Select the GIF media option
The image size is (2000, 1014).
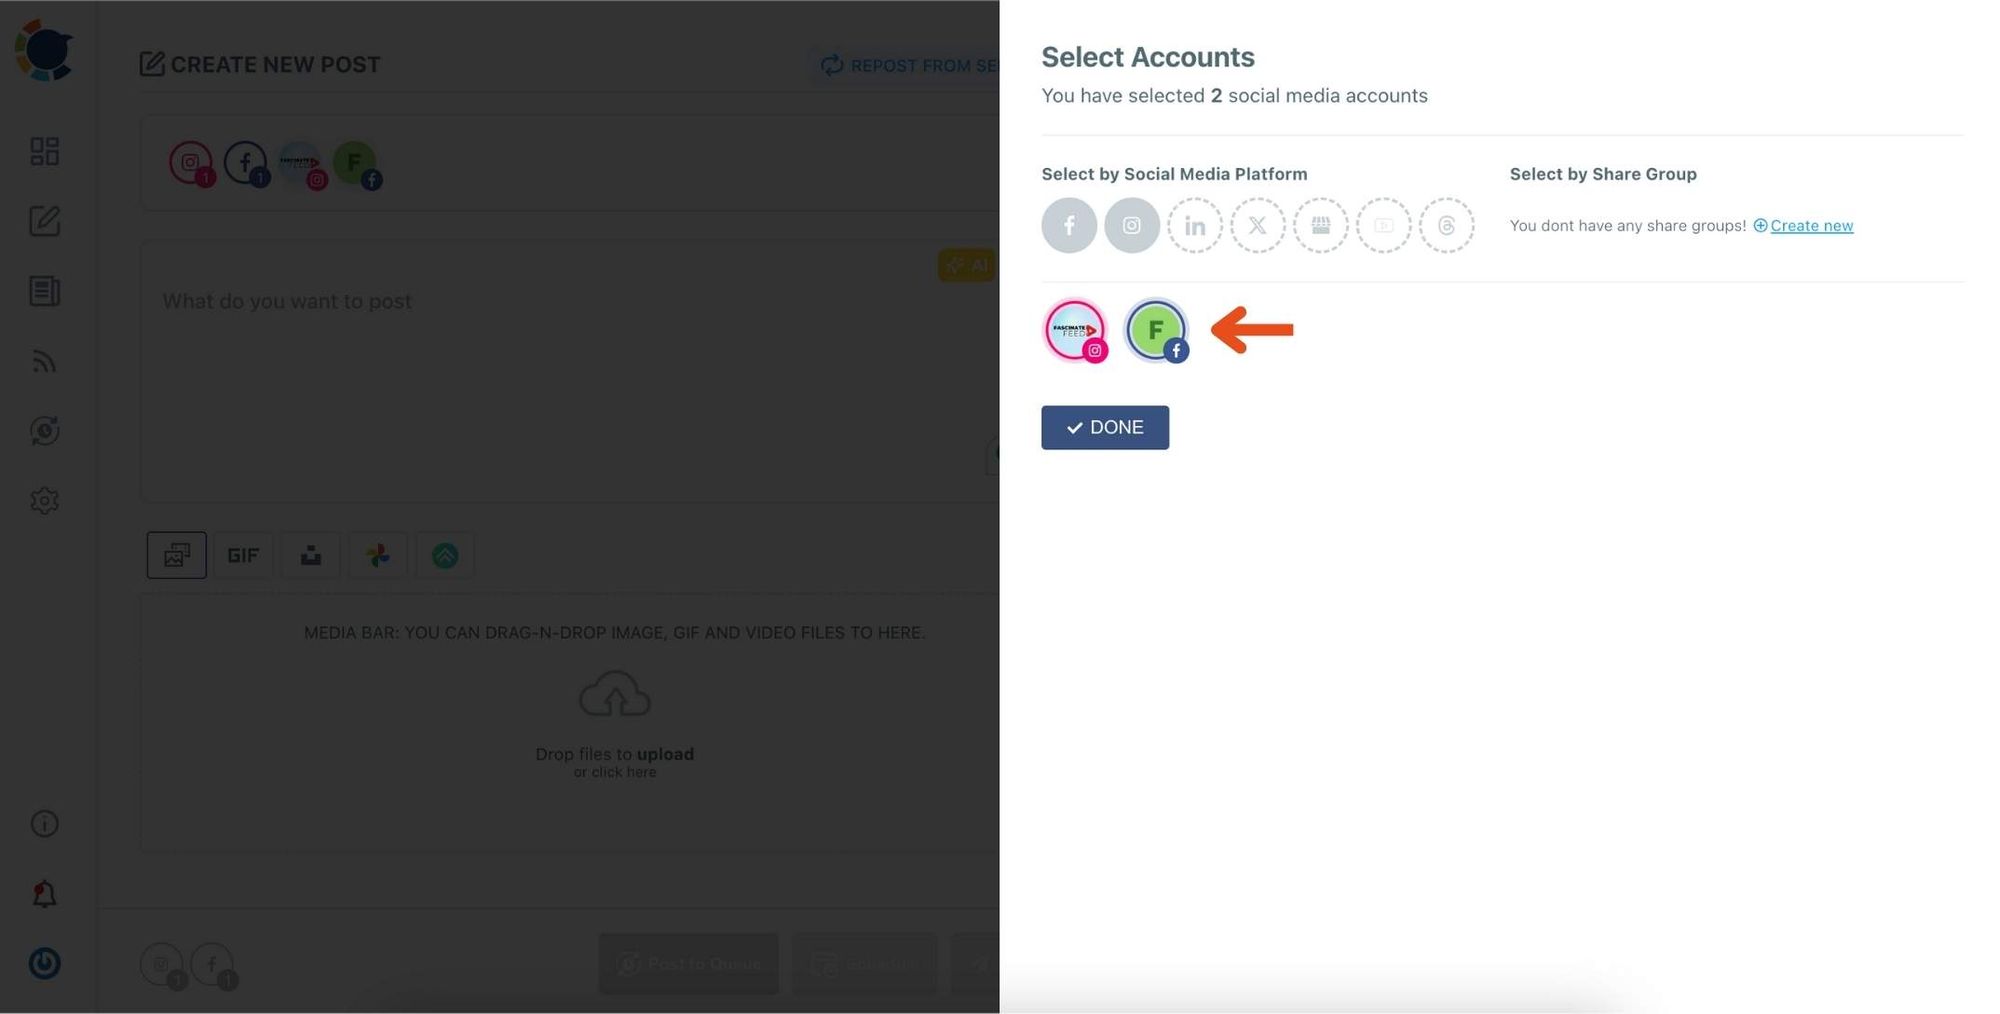point(243,555)
